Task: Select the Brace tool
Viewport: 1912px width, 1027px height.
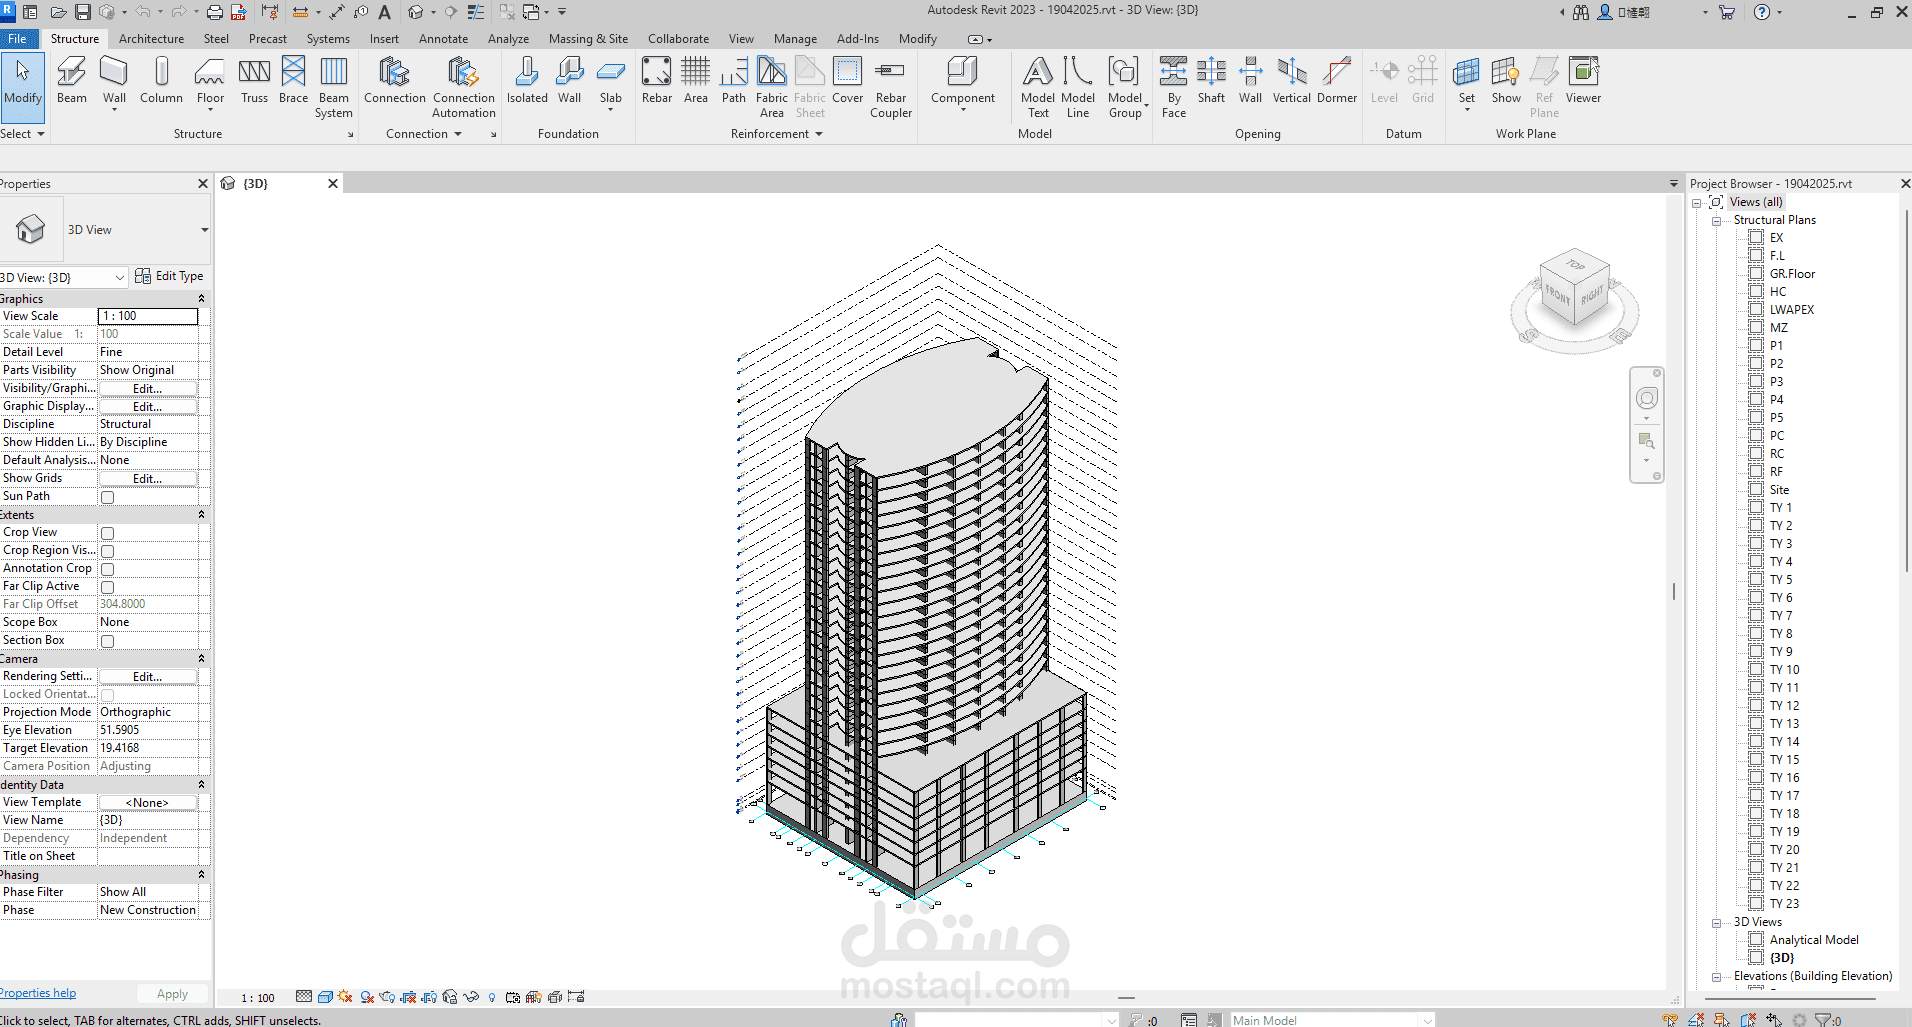Action: pyautogui.click(x=293, y=80)
